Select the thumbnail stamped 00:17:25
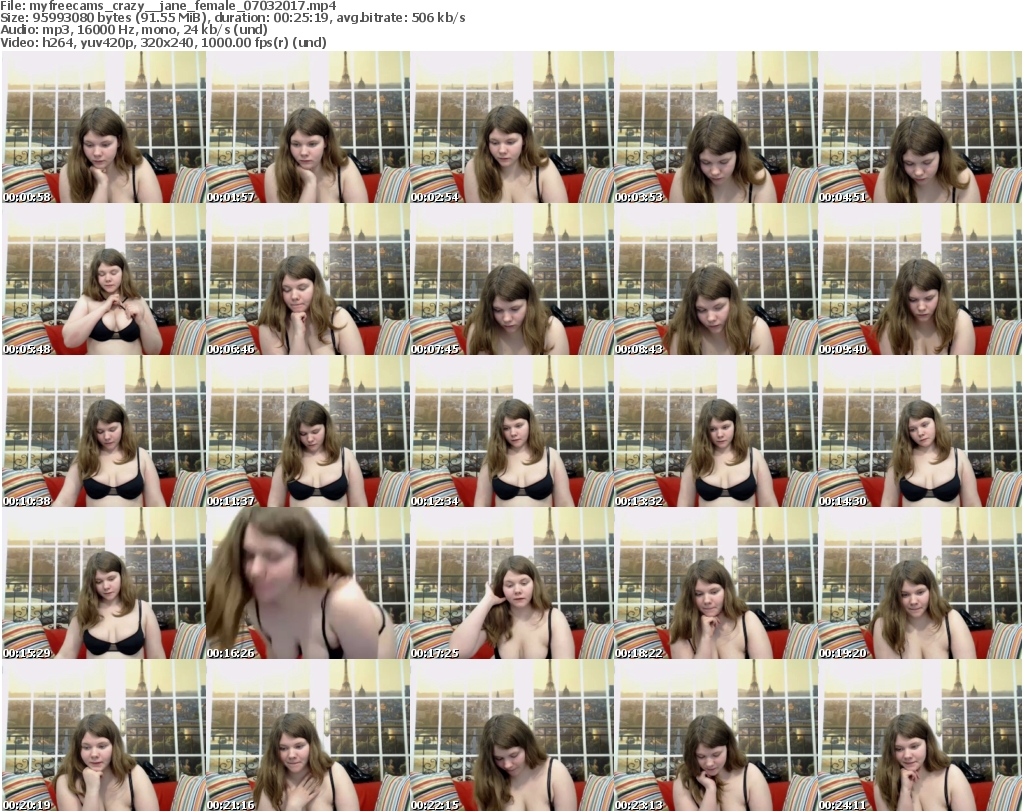Image resolution: width=1024 pixels, height=811 pixels. pyautogui.click(x=512, y=583)
